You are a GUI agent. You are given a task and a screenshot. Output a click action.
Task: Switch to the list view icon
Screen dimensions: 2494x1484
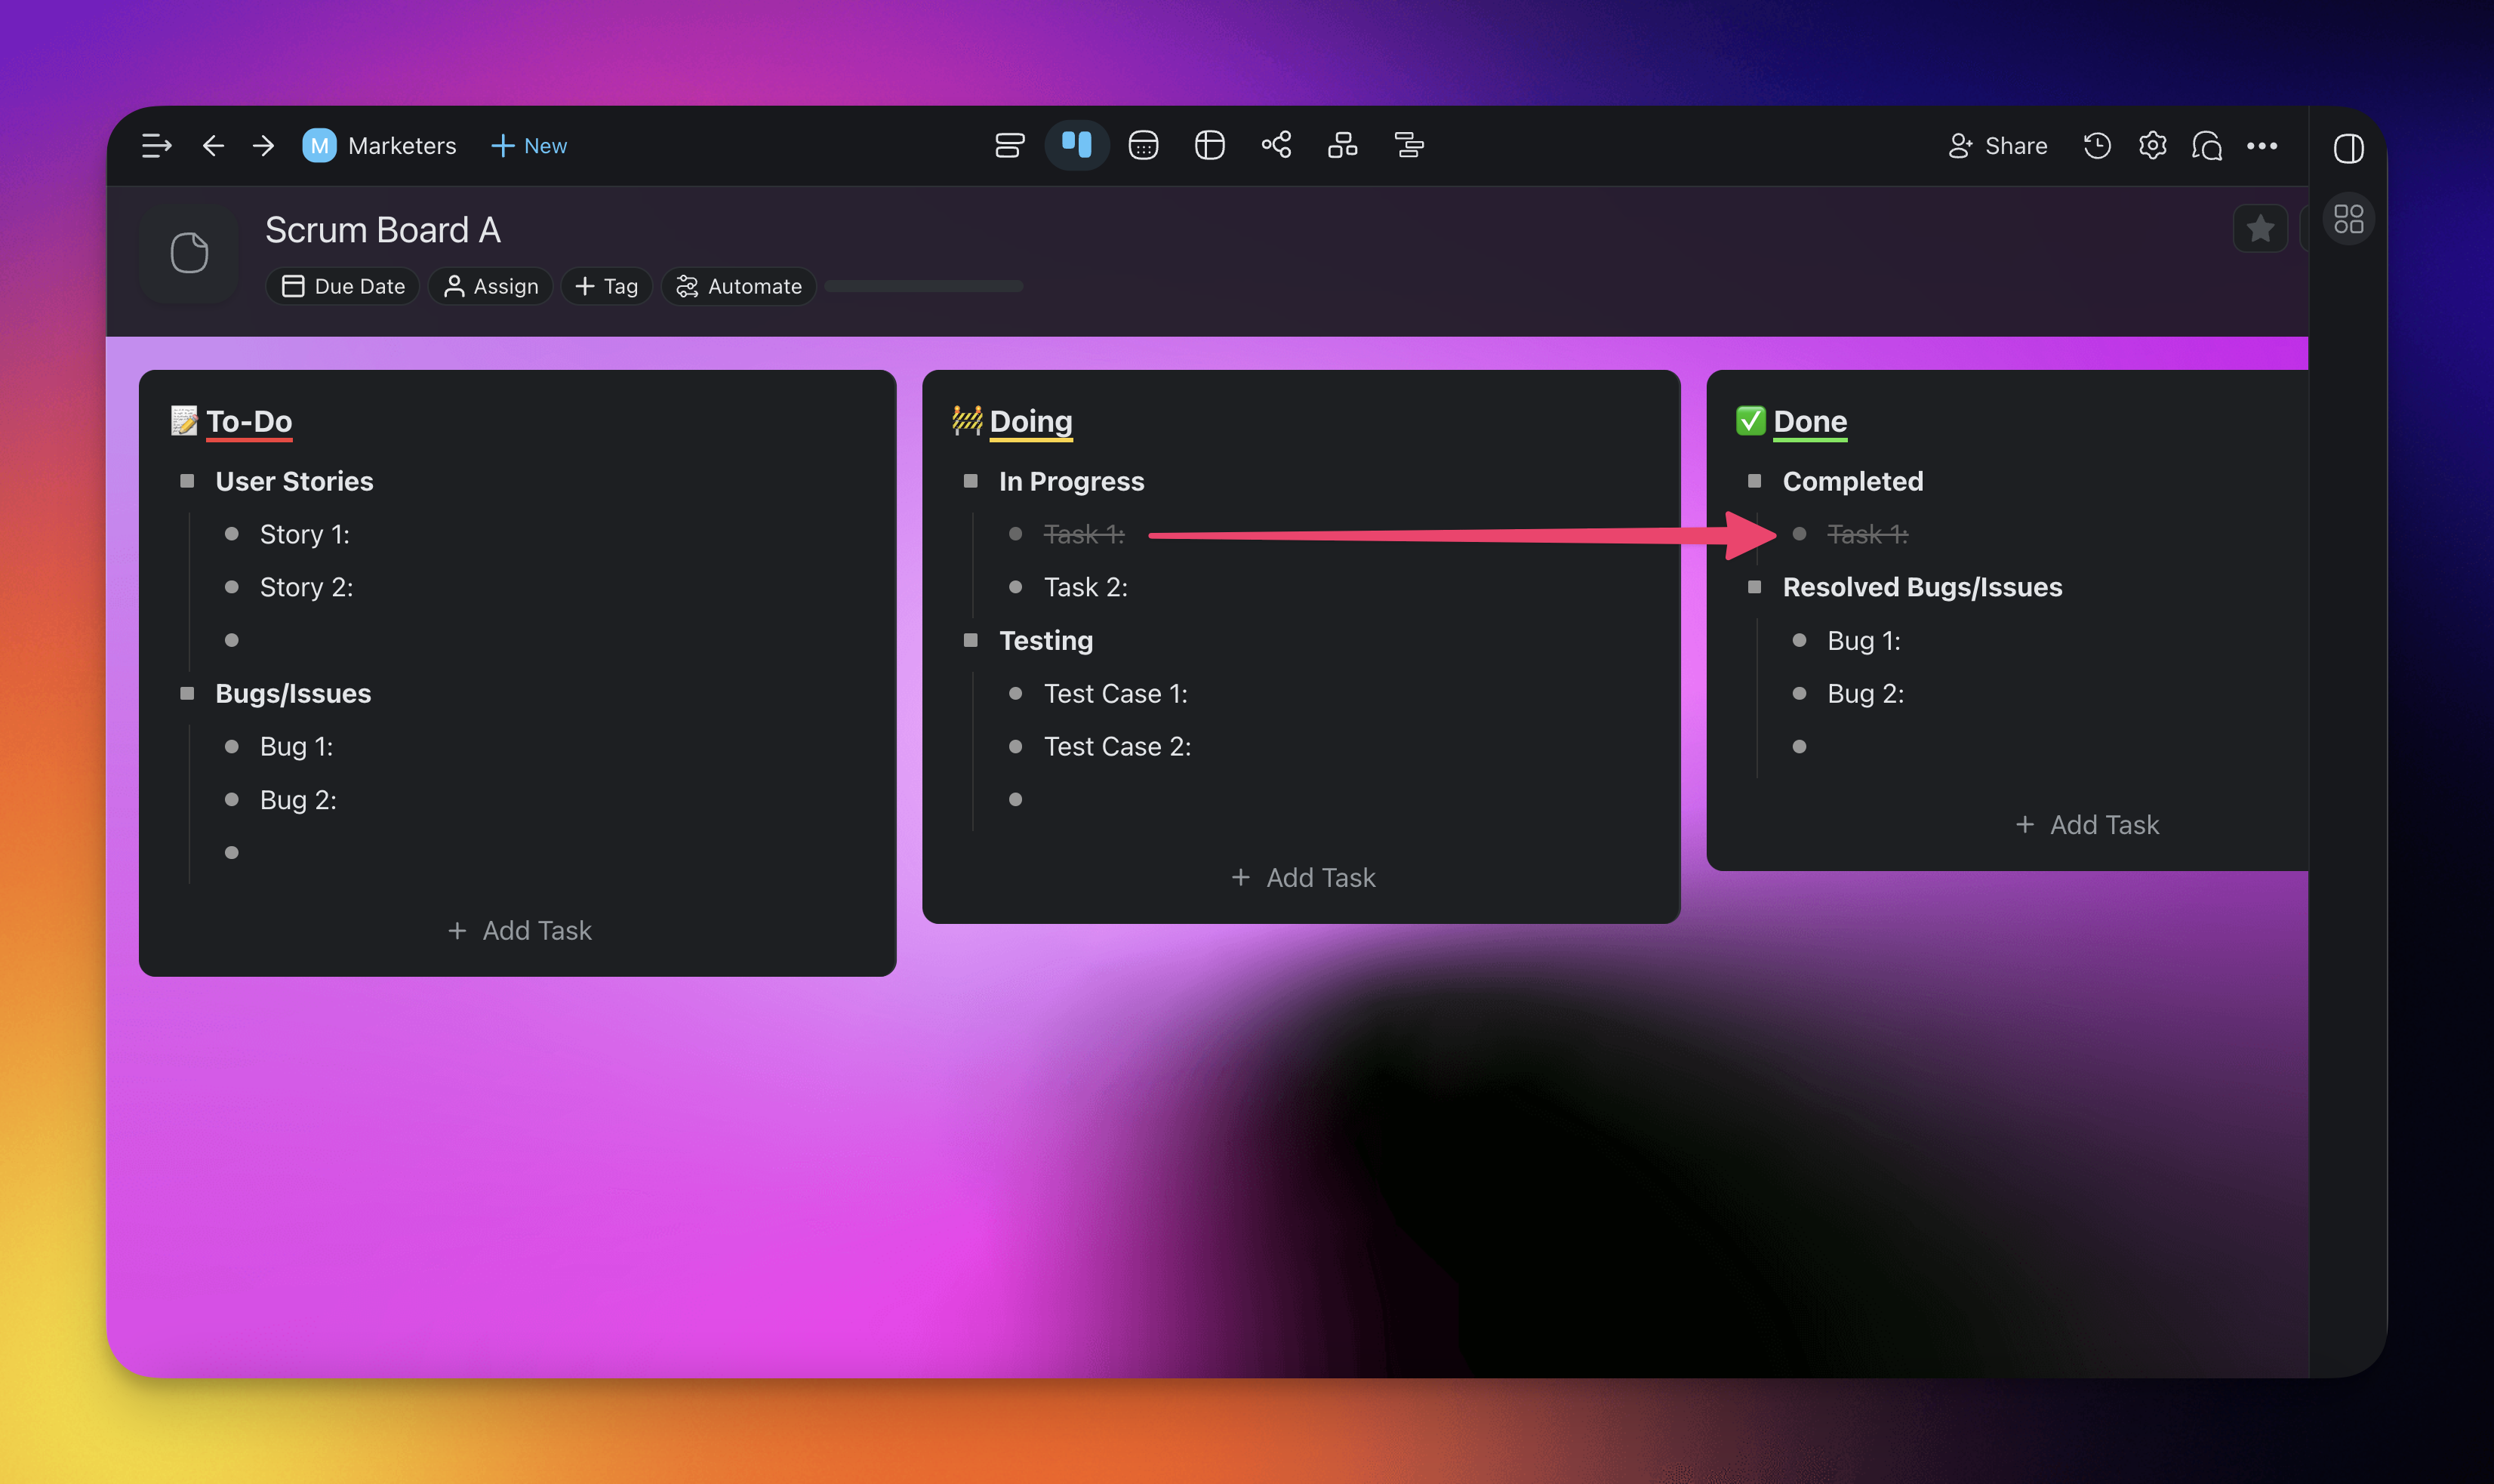click(x=1009, y=146)
